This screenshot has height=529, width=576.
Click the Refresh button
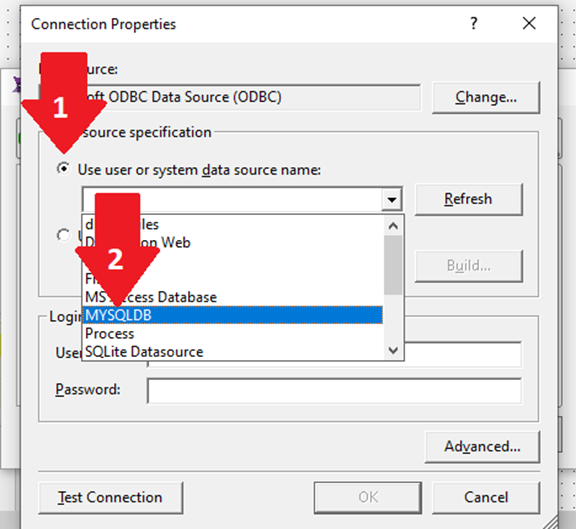[468, 199]
